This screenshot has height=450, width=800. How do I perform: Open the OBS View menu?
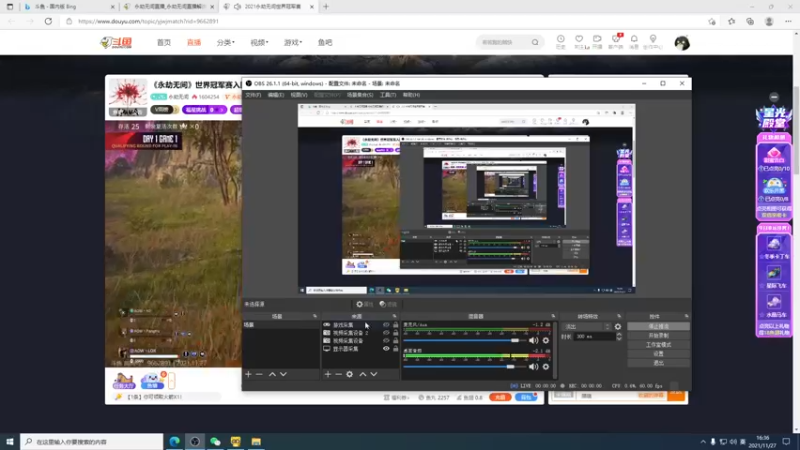pos(299,95)
